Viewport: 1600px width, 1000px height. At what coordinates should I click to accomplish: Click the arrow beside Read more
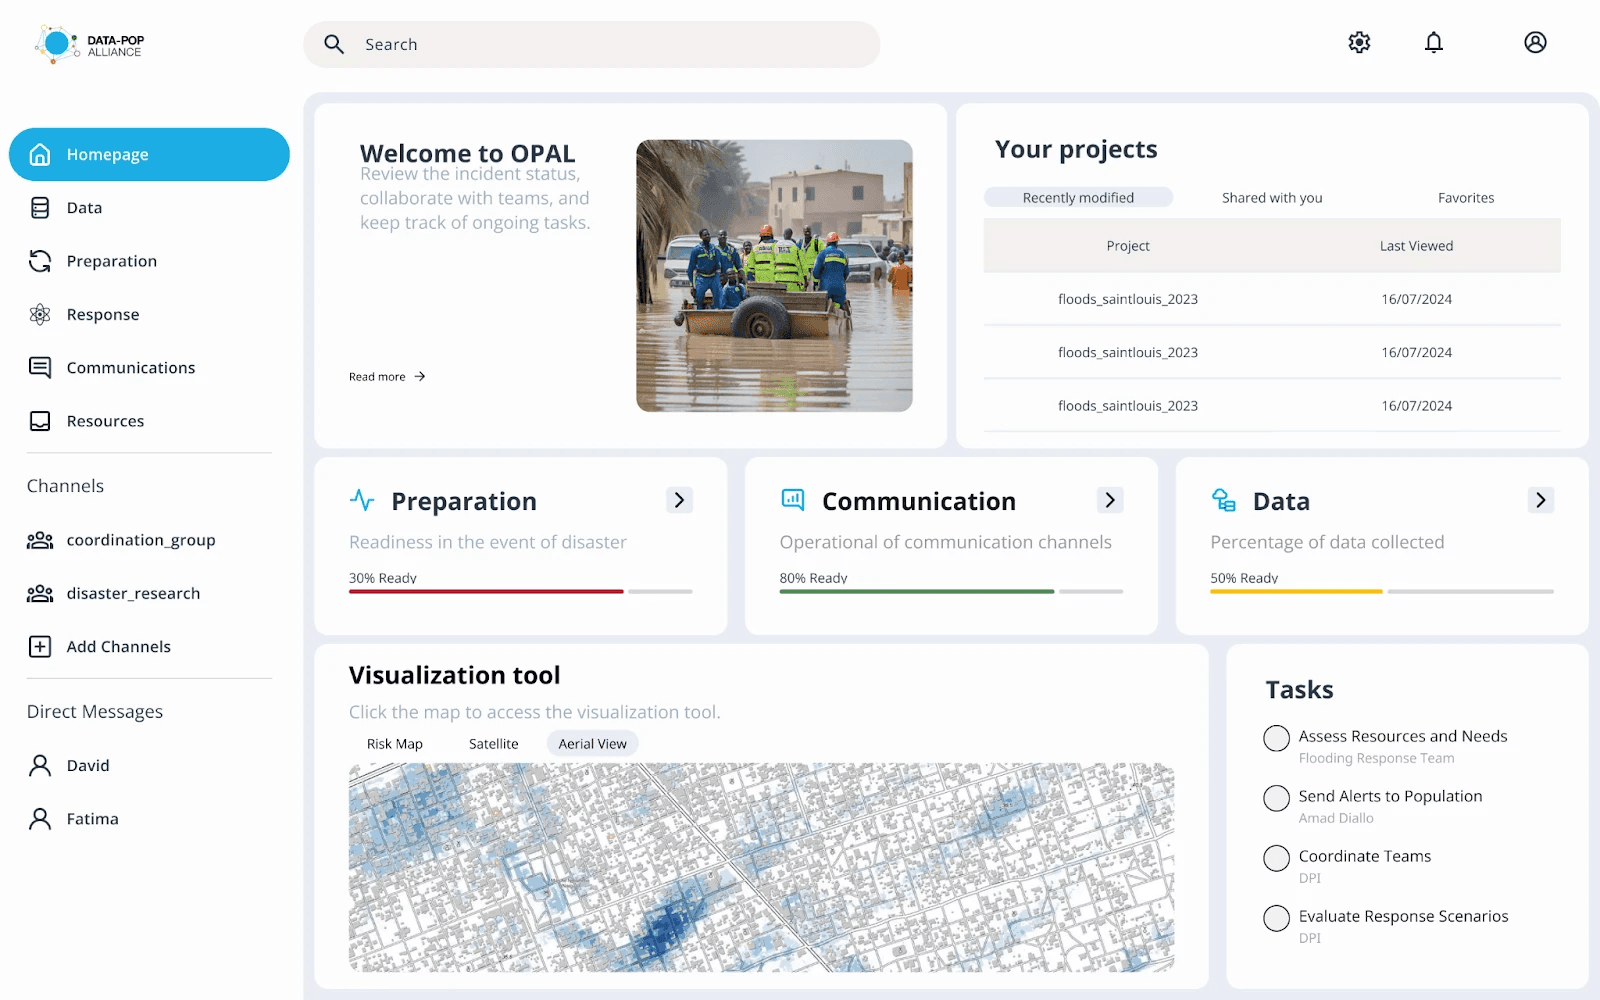click(420, 376)
